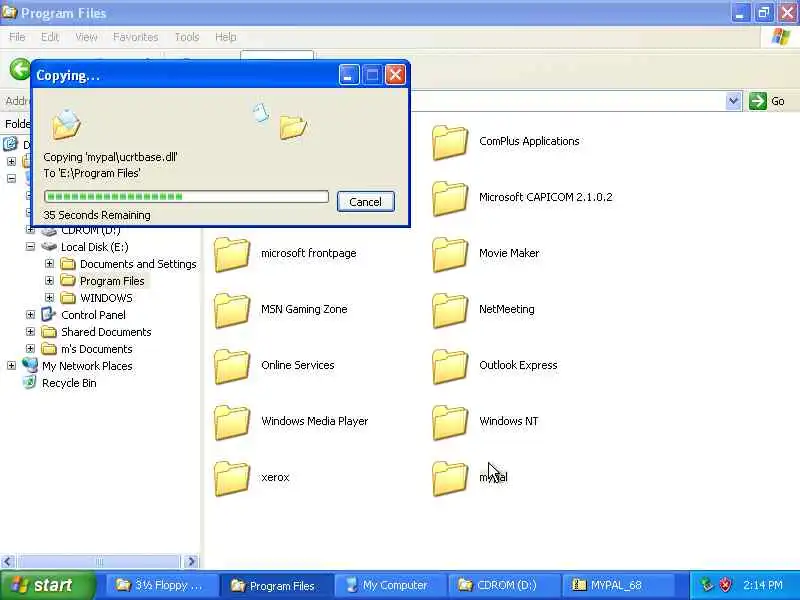The image size is (800, 600).
Task: Select the Outlook Express folder icon
Action: coord(449,367)
